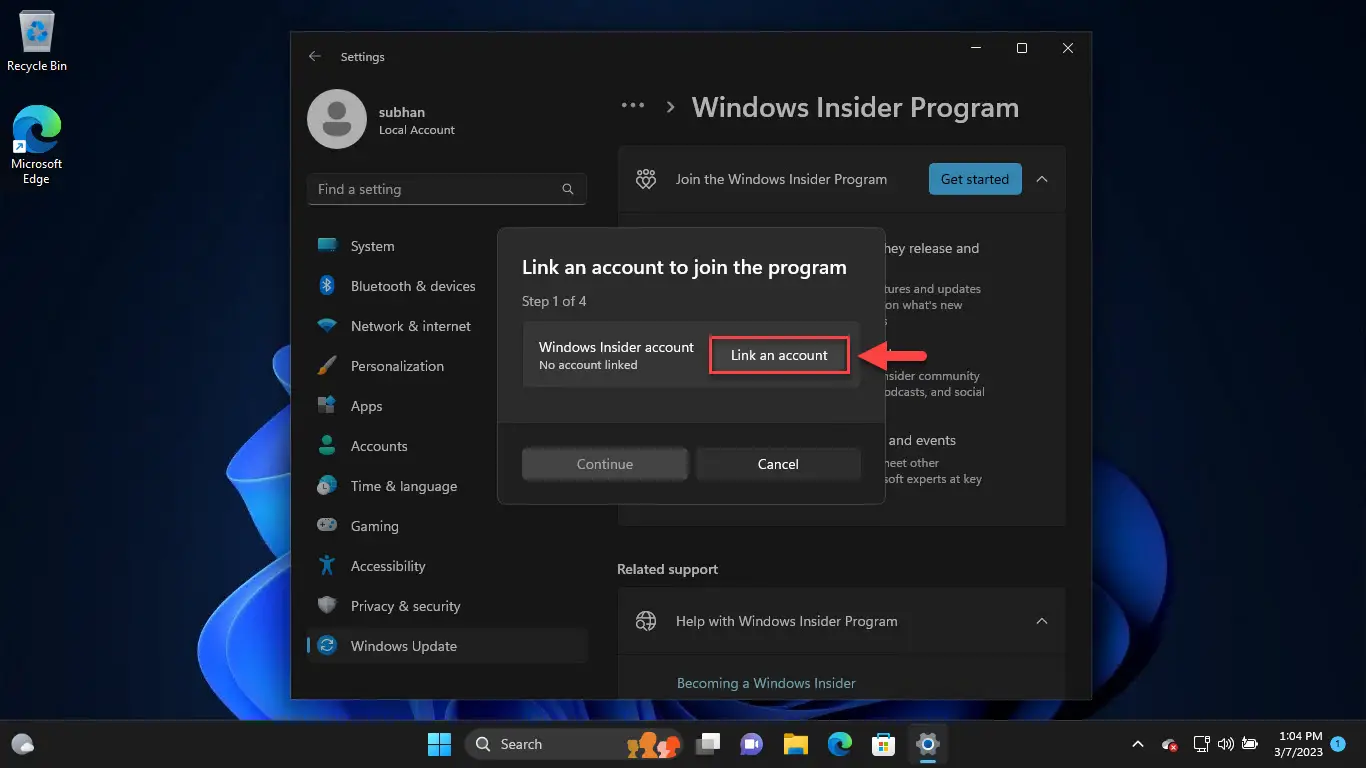1366x768 pixels.
Task: Click the globe icon beside Help with Windows Insider Program
Action: pos(646,621)
